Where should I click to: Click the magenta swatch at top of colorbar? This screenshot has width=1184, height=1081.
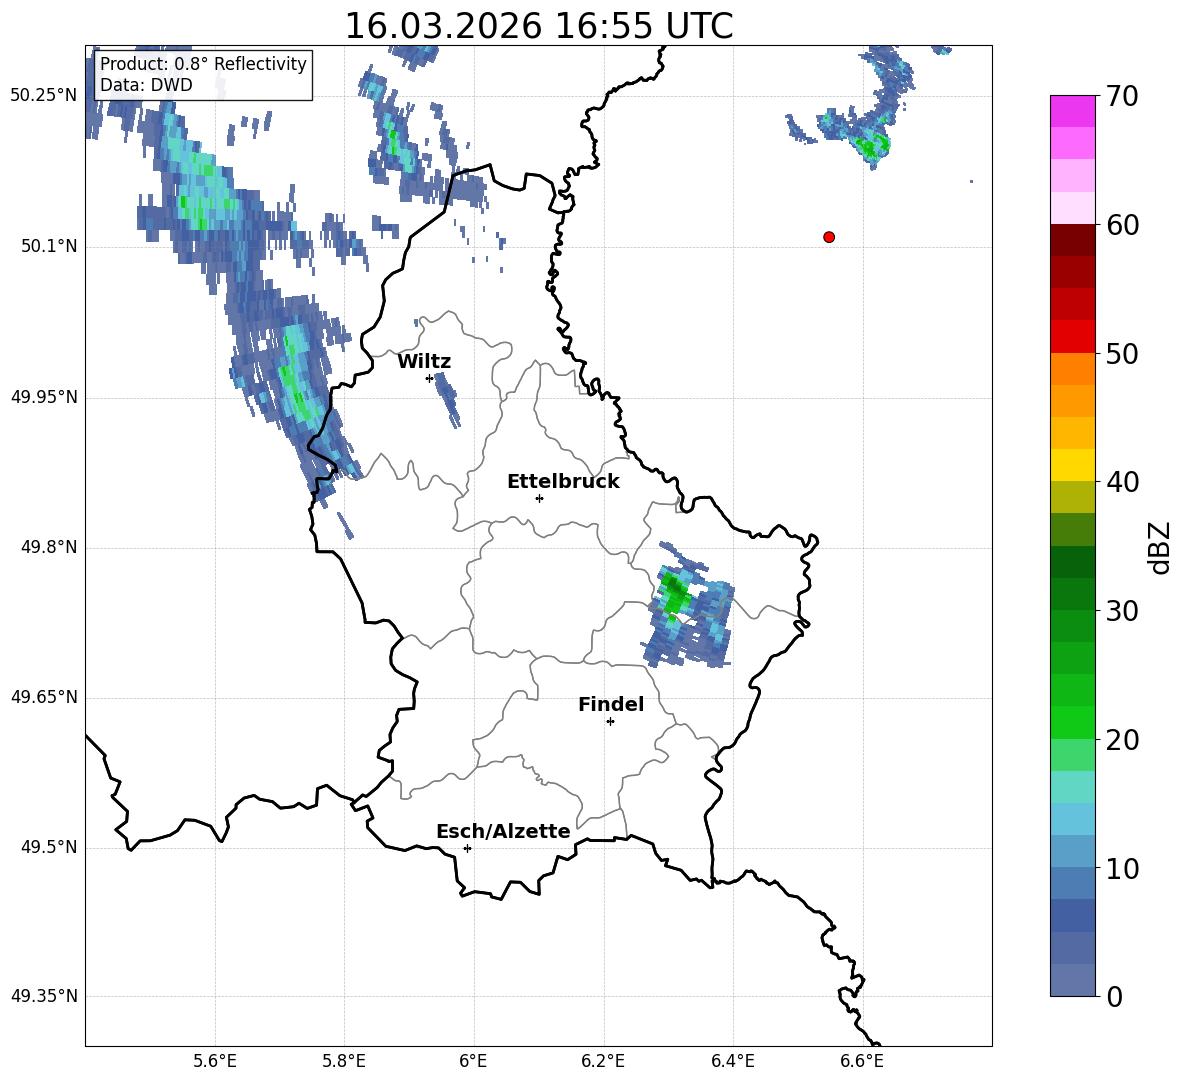click(x=1073, y=111)
